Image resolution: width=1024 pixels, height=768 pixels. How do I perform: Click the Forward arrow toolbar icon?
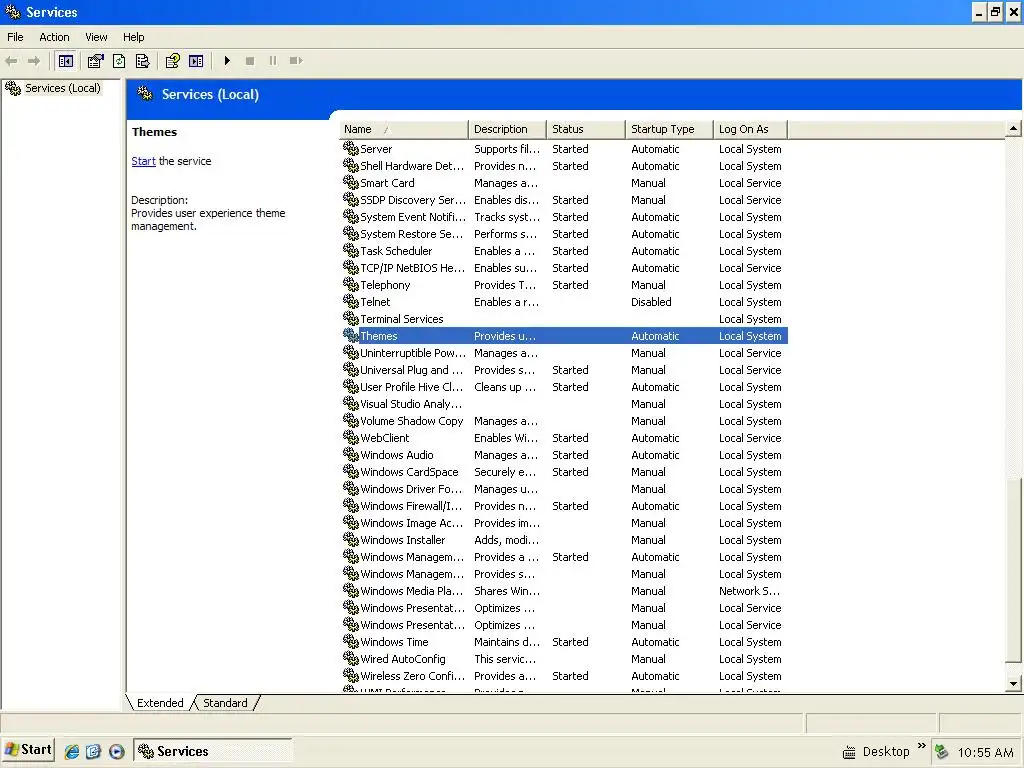coord(34,61)
